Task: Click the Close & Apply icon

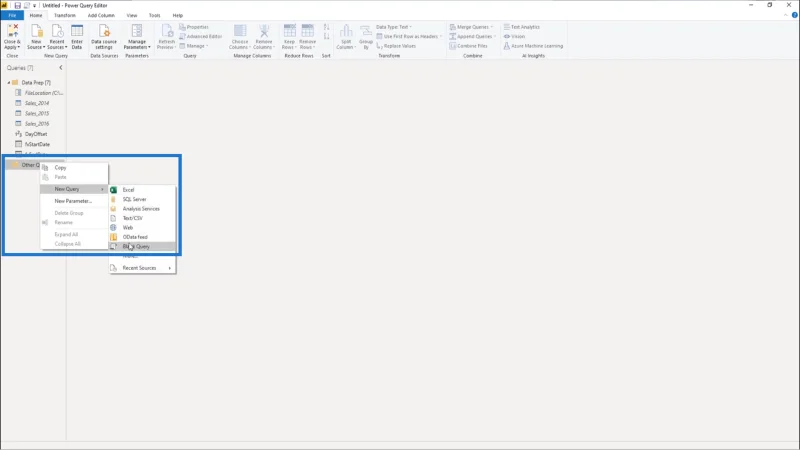Action: click(x=12, y=31)
